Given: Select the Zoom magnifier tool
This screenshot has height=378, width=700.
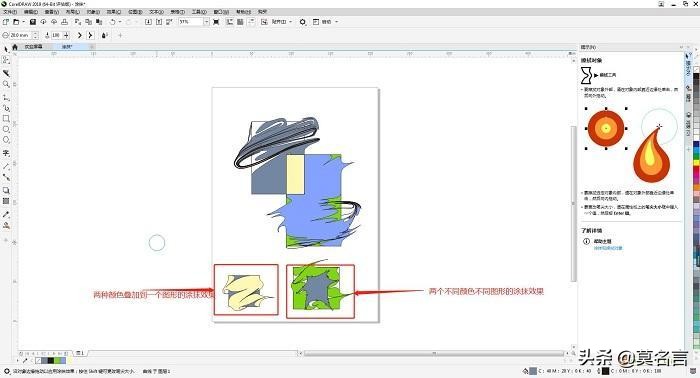Looking at the screenshot, I should coord(6,84).
